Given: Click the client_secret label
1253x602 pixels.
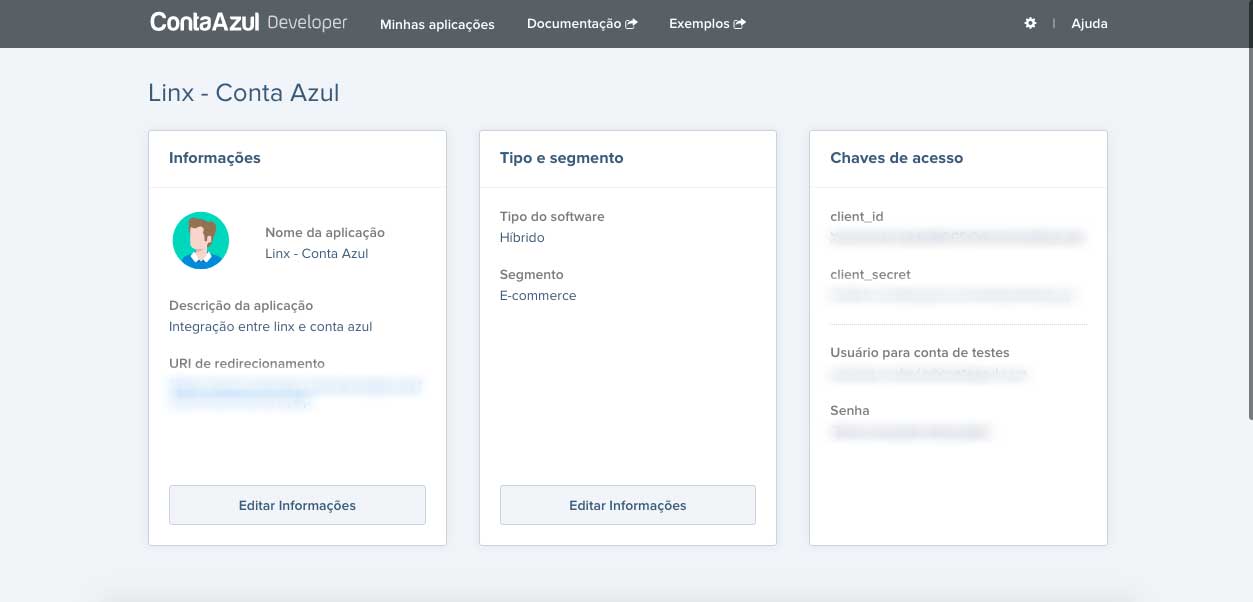Looking at the screenshot, I should (x=870, y=275).
